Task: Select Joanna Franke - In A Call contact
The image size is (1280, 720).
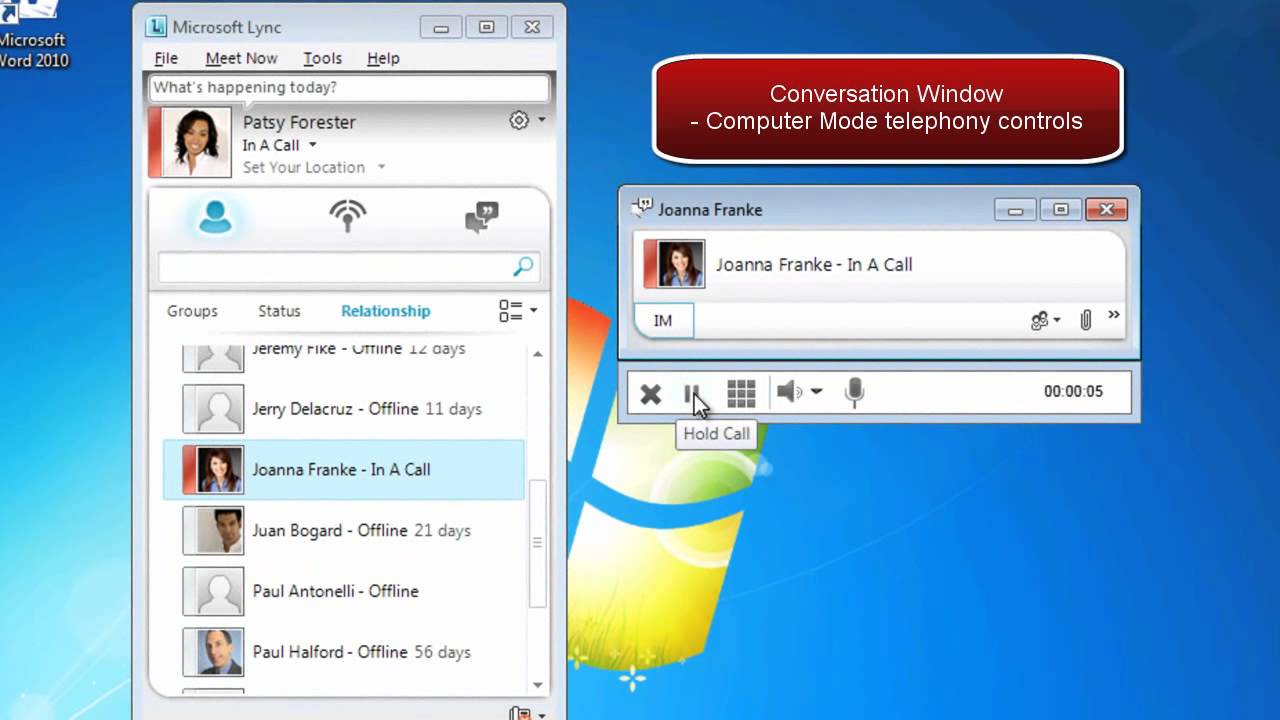Action: pyautogui.click(x=343, y=470)
